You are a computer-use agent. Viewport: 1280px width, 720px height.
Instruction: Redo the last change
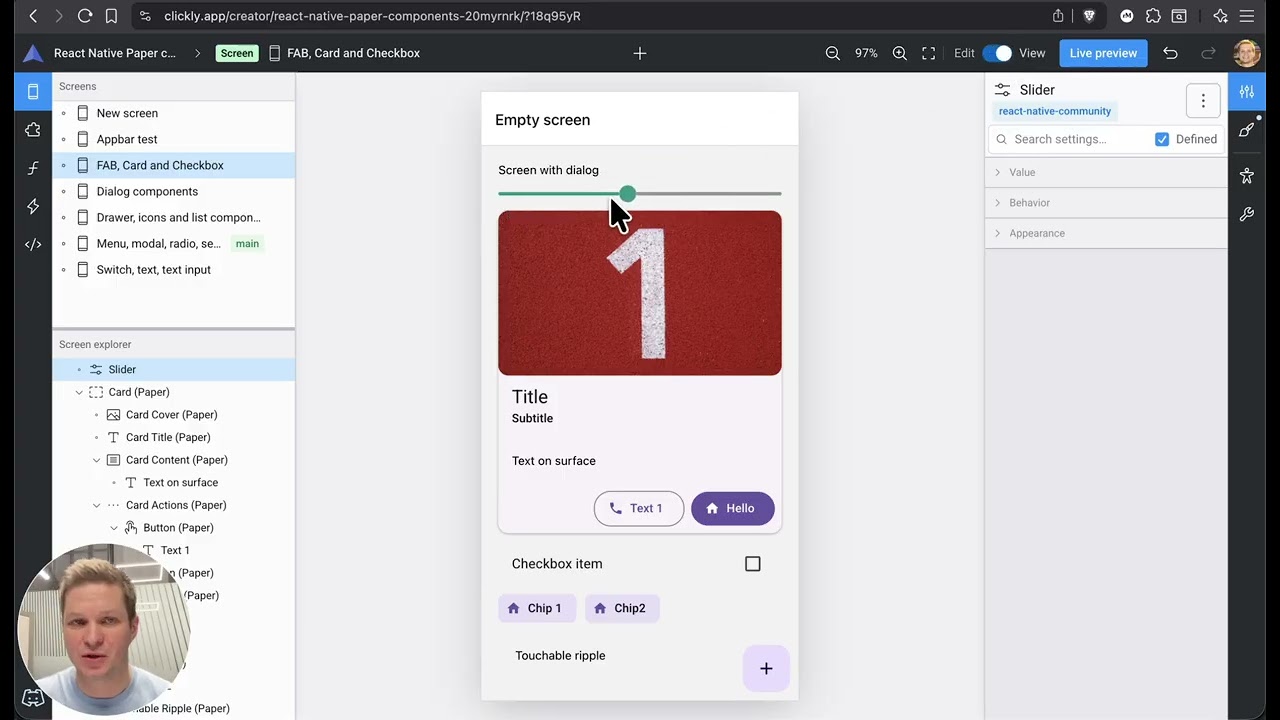[1208, 53]
